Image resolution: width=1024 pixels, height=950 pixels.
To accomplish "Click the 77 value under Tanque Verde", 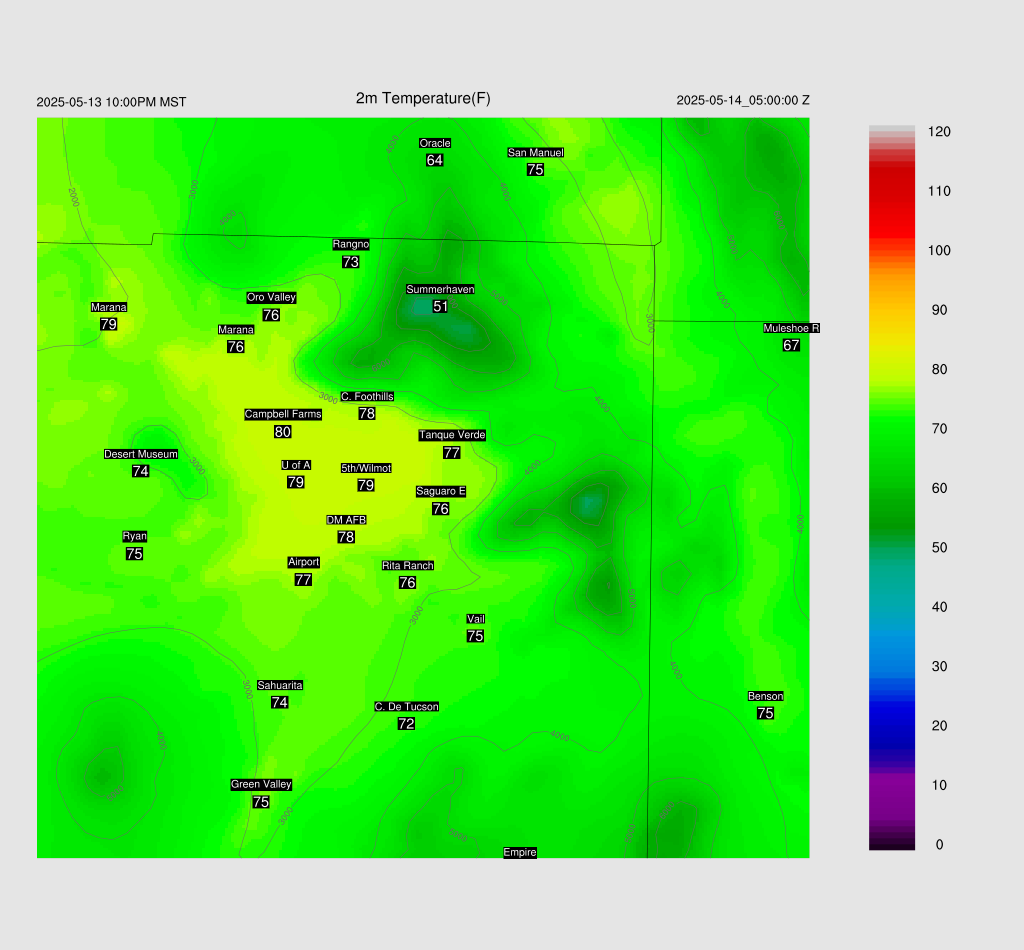I will point(451,452).
